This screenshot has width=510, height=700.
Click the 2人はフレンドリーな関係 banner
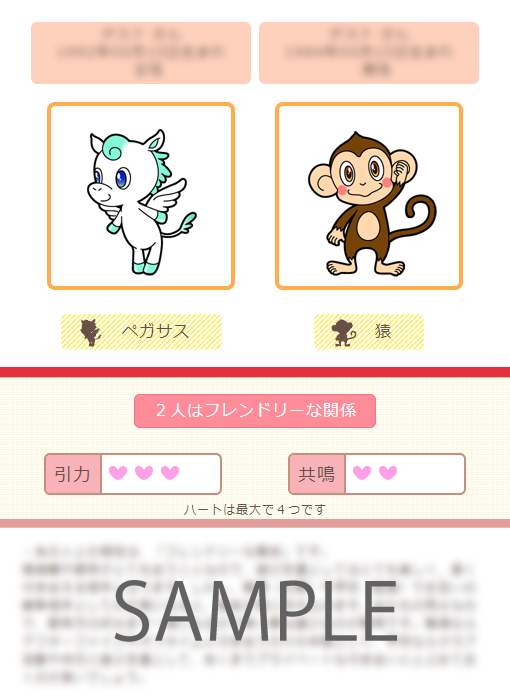click(255, 411)
